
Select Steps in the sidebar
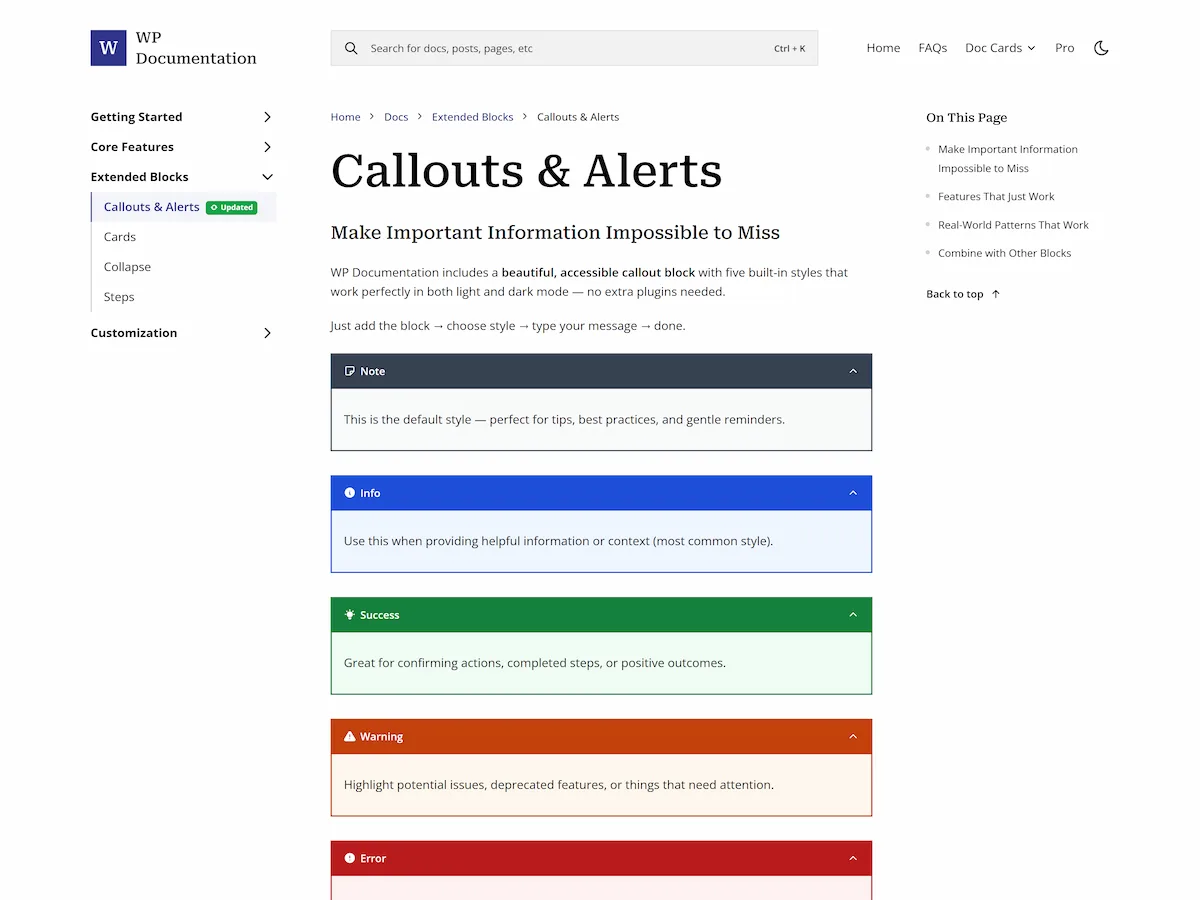[x=119, y=297]
